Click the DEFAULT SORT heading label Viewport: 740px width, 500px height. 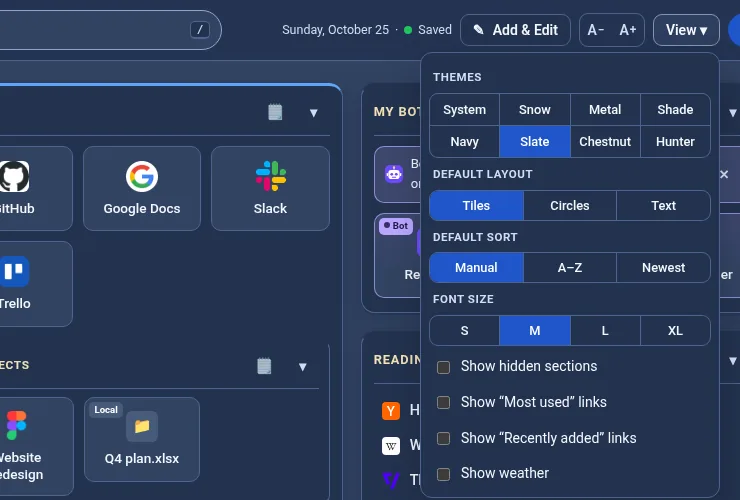475,237
